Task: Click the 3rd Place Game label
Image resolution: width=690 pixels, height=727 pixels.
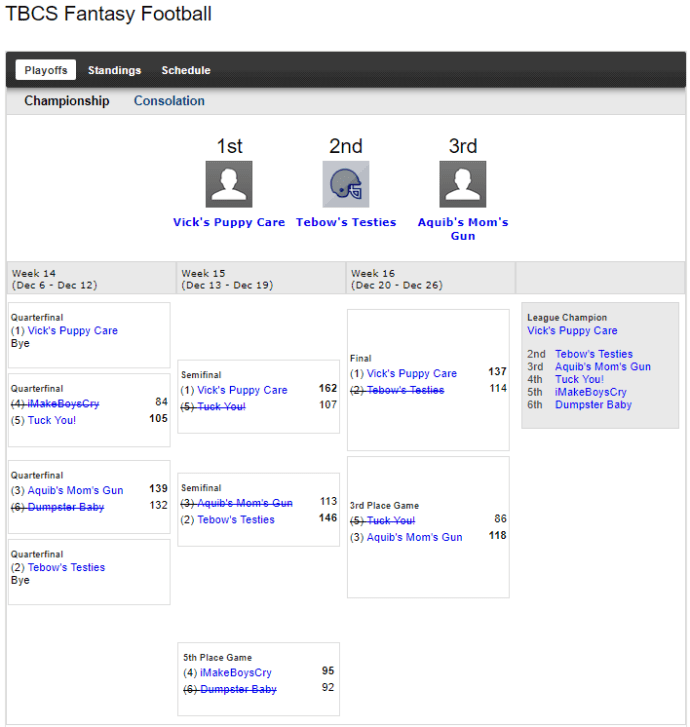Action: click(x=384, y=505)
